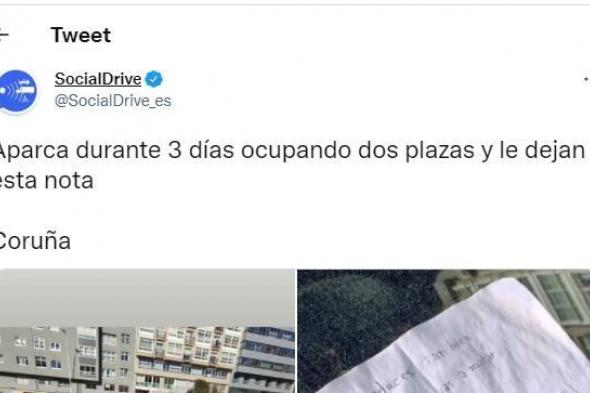Click the Tweet header title
This screenshot has width=590, height=393.
click(x=81, y=35)
